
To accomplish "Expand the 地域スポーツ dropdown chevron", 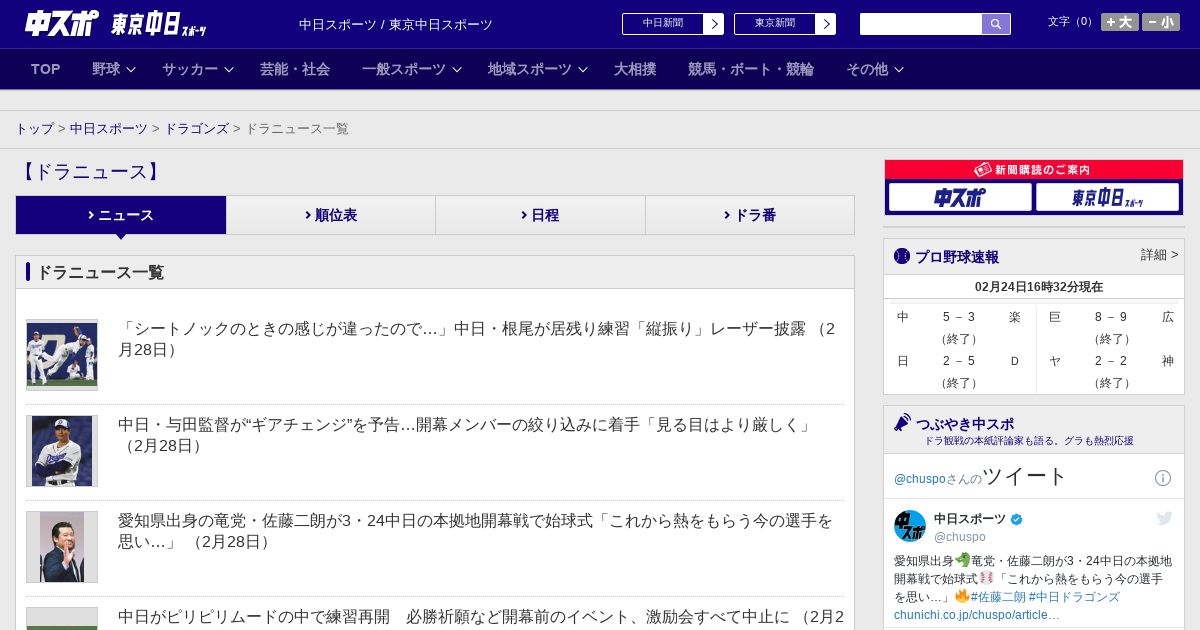I will pos(583,70).
